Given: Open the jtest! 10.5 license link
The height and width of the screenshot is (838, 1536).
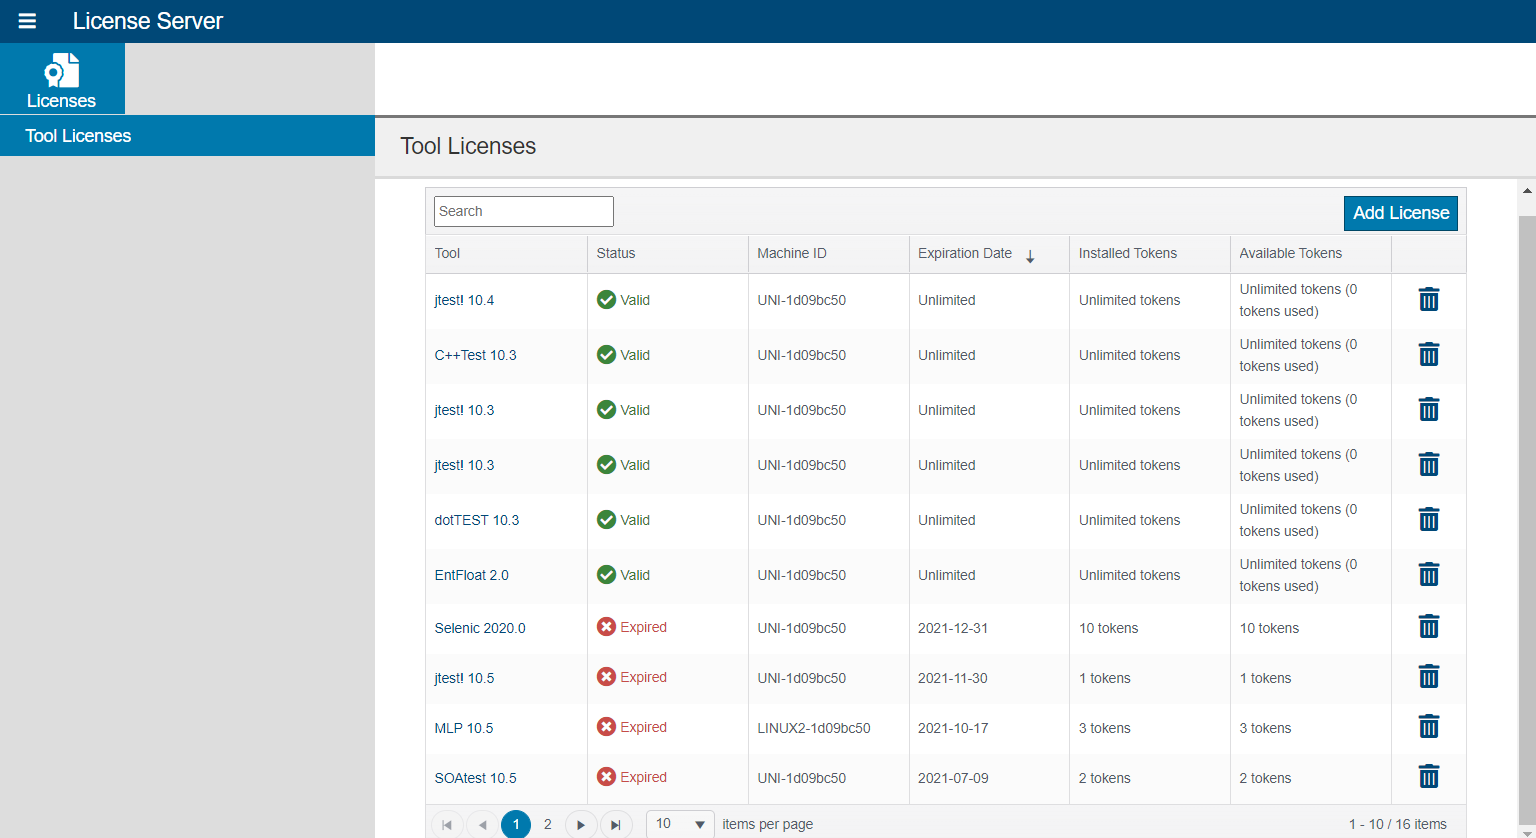Looking at the screenshot, I should coord(464,678).
